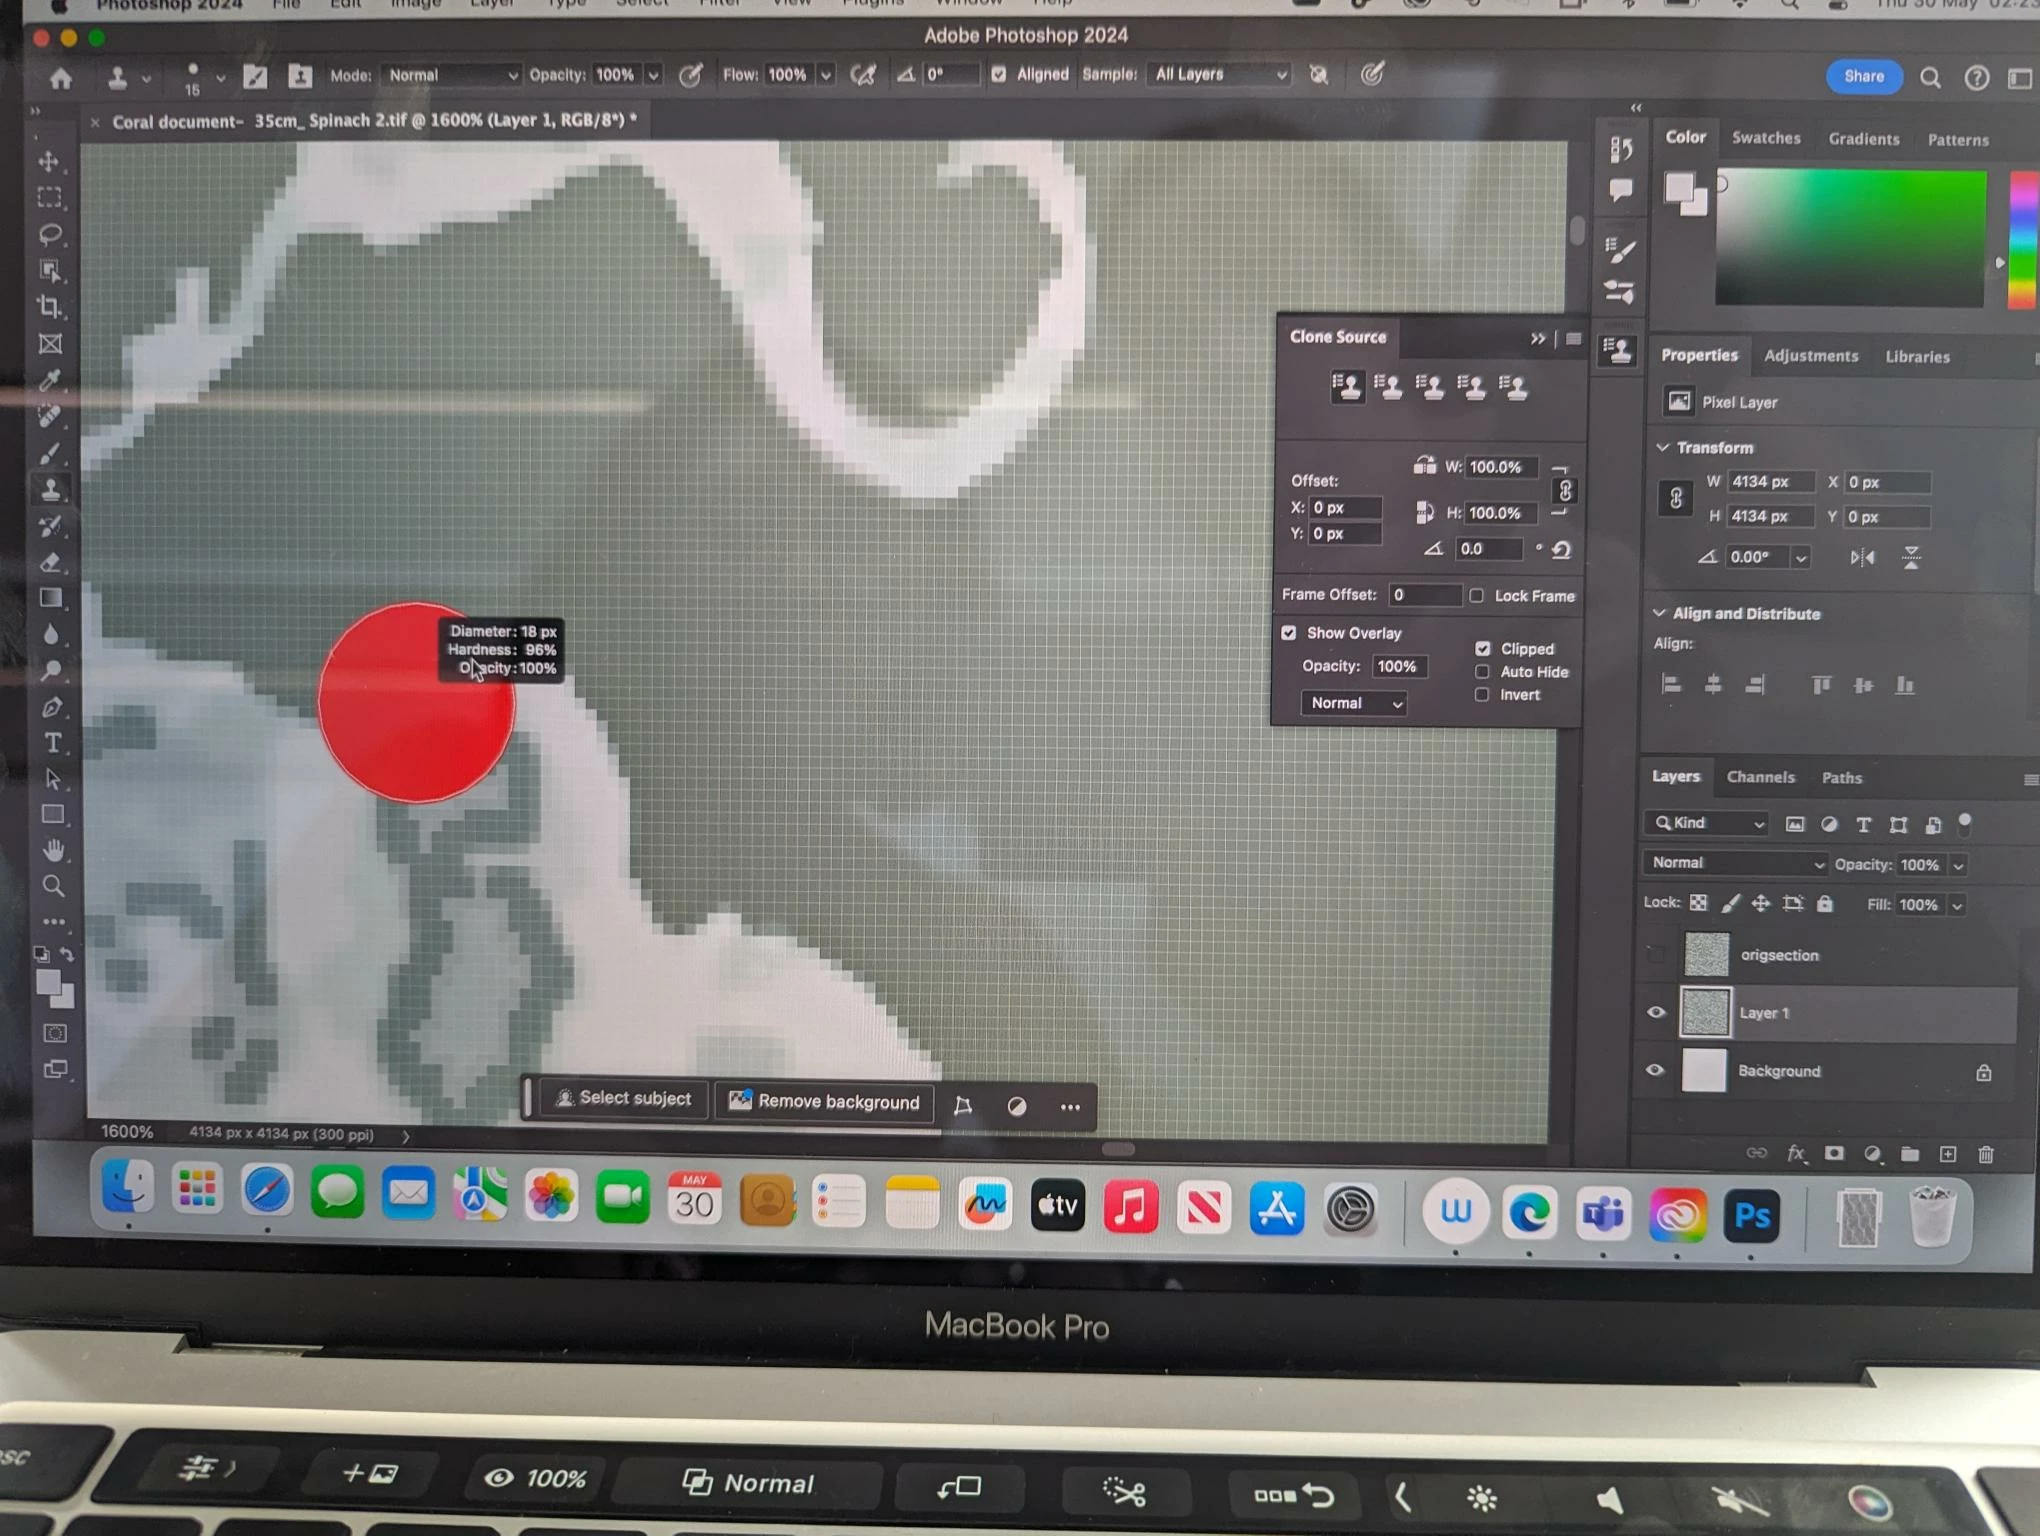Viewport: 2040px width, 1536px height.
Task: Switch to the Channels tab
Action: tap(1760, 777)
